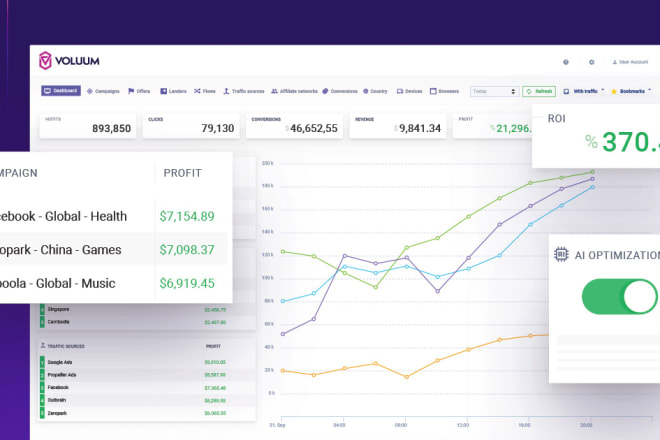Click the Devices icon
Viewport: 660px width, 440px height.
click(x=400, y=91)
